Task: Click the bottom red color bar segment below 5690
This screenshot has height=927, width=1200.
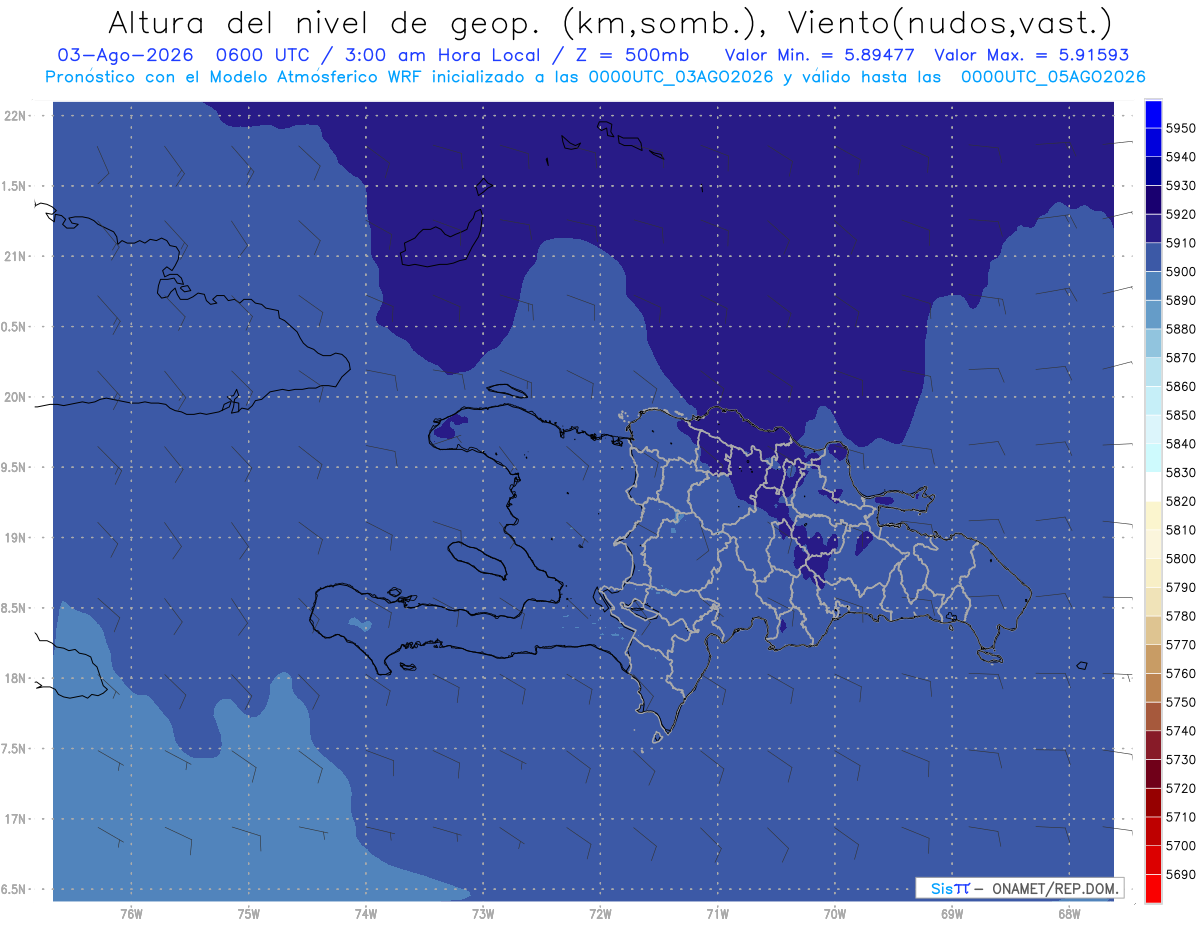Action: coord(1153,889)
